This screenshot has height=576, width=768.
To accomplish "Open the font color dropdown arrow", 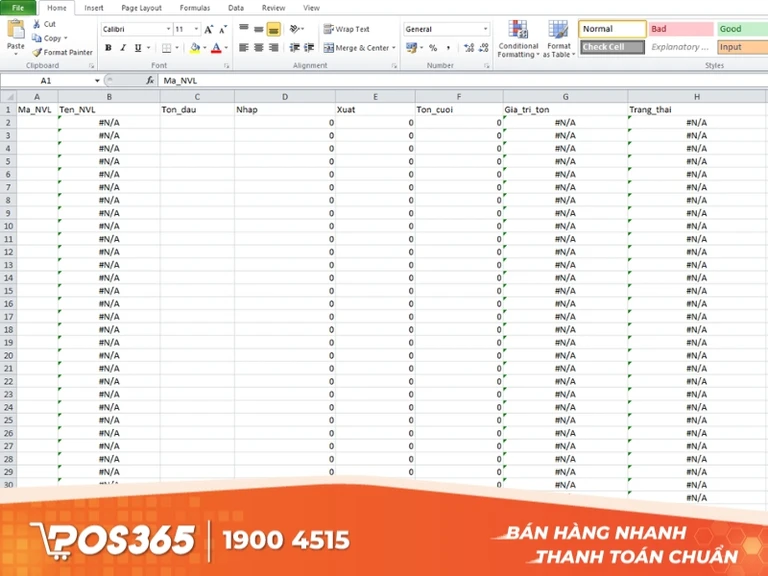I will coord(226,48).
